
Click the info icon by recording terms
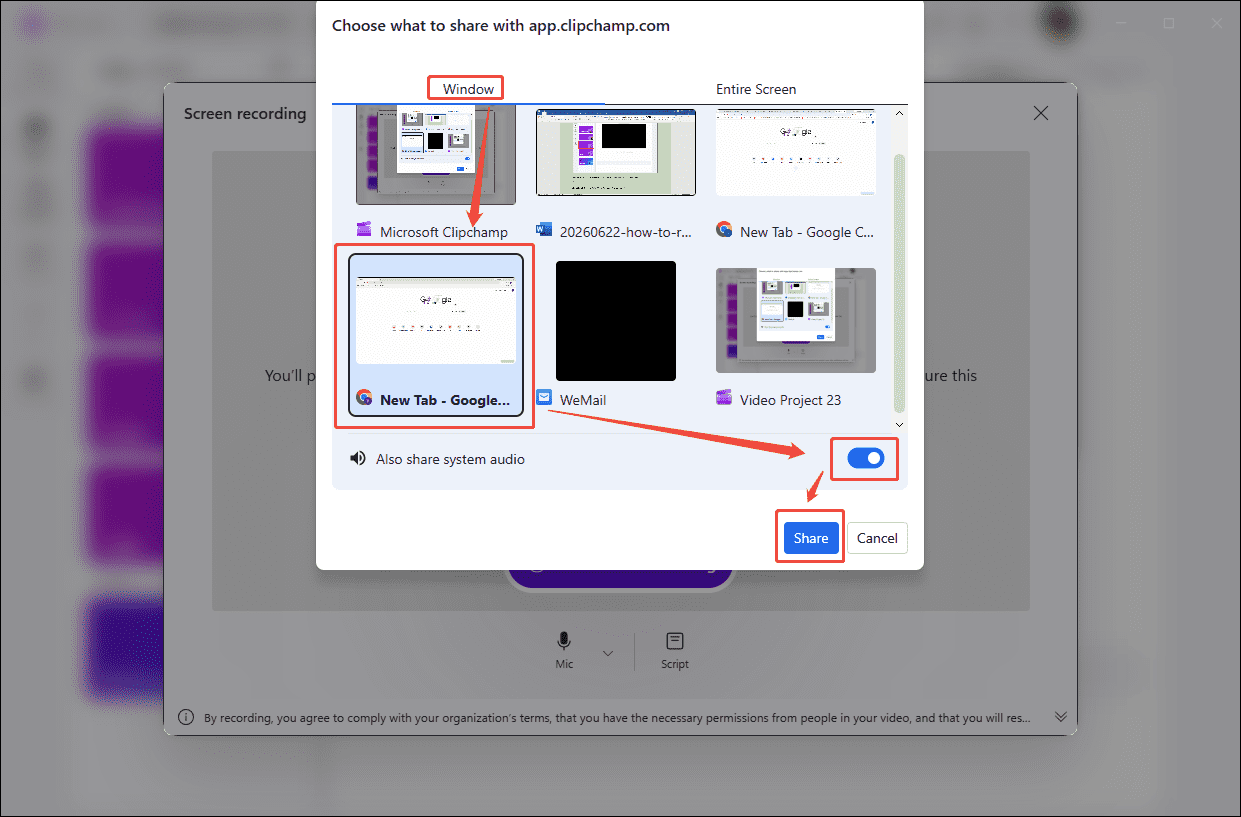click(x=186, y=717)
